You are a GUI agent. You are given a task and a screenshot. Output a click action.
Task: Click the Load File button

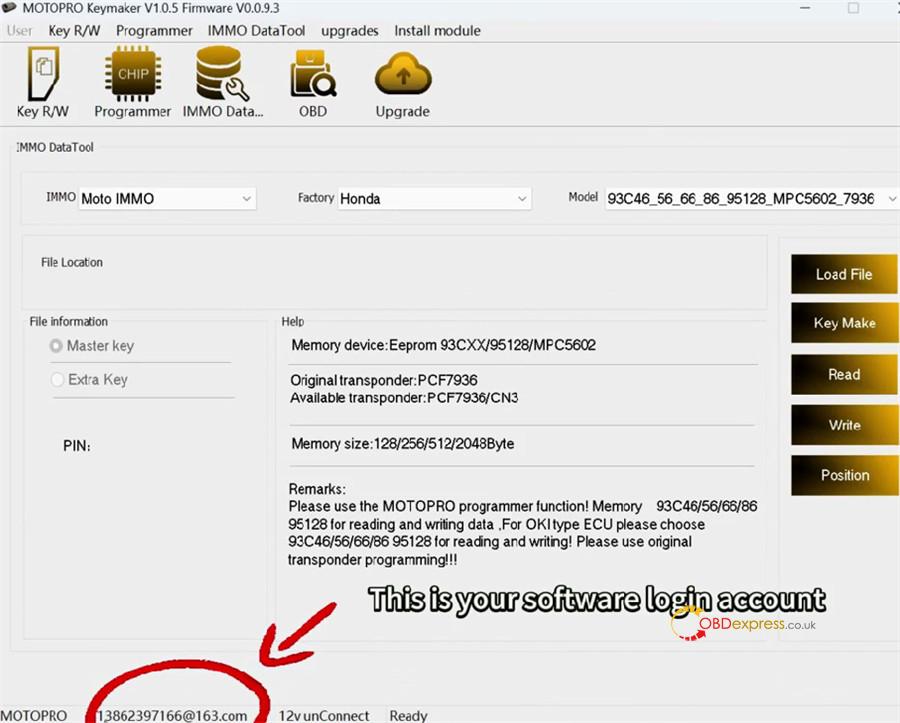click(x=844, y=274)
